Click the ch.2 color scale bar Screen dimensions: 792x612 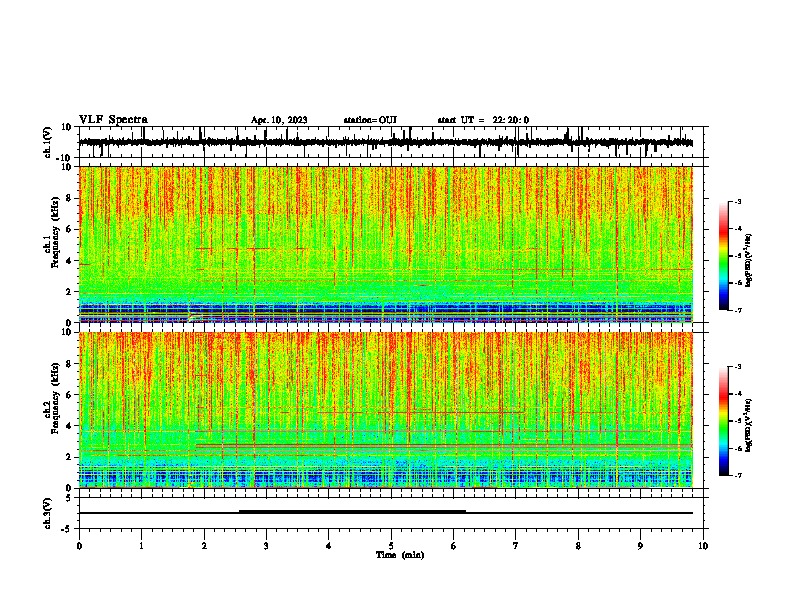(x=723, y=421)
